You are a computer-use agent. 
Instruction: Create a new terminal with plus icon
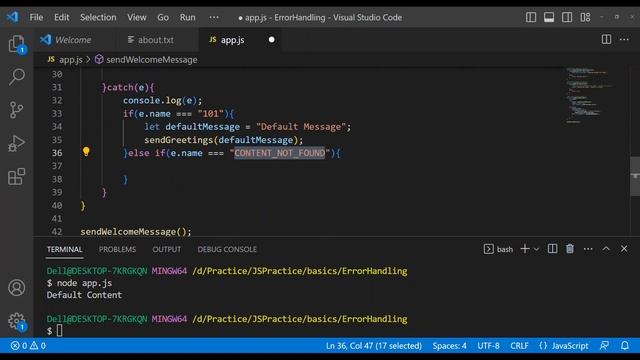(525, 249)
